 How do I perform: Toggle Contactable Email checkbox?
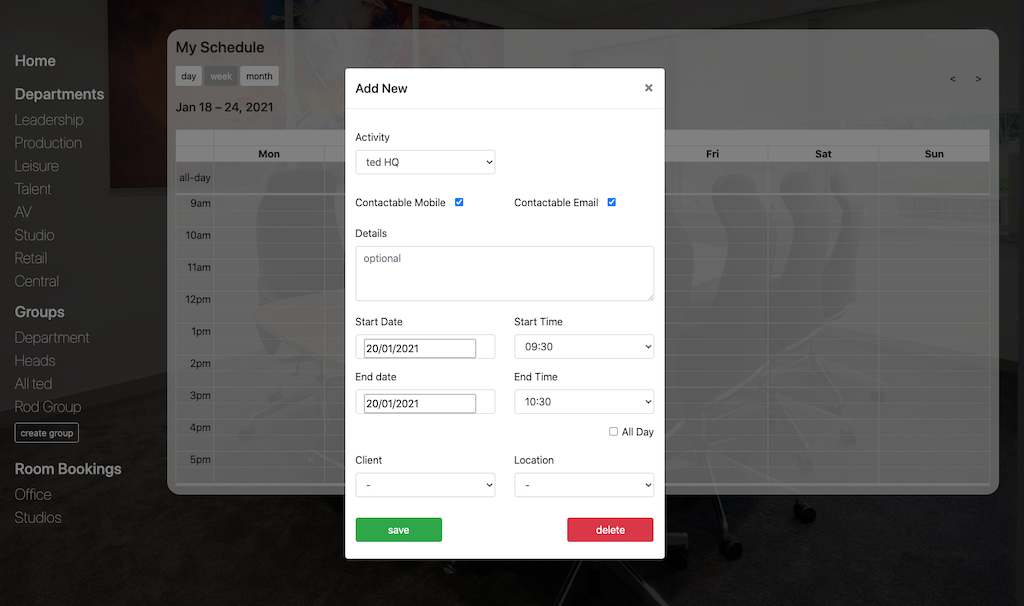(611, 202)
